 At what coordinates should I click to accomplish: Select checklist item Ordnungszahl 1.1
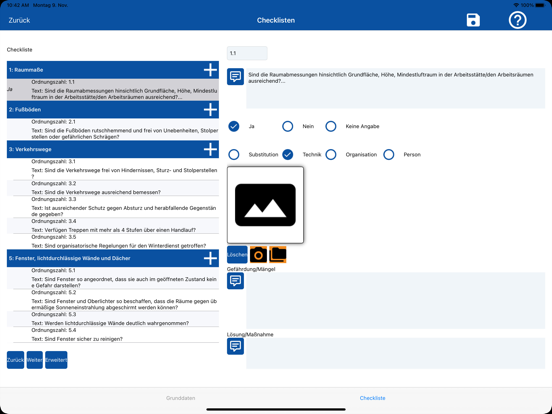(x=113, y=89)
